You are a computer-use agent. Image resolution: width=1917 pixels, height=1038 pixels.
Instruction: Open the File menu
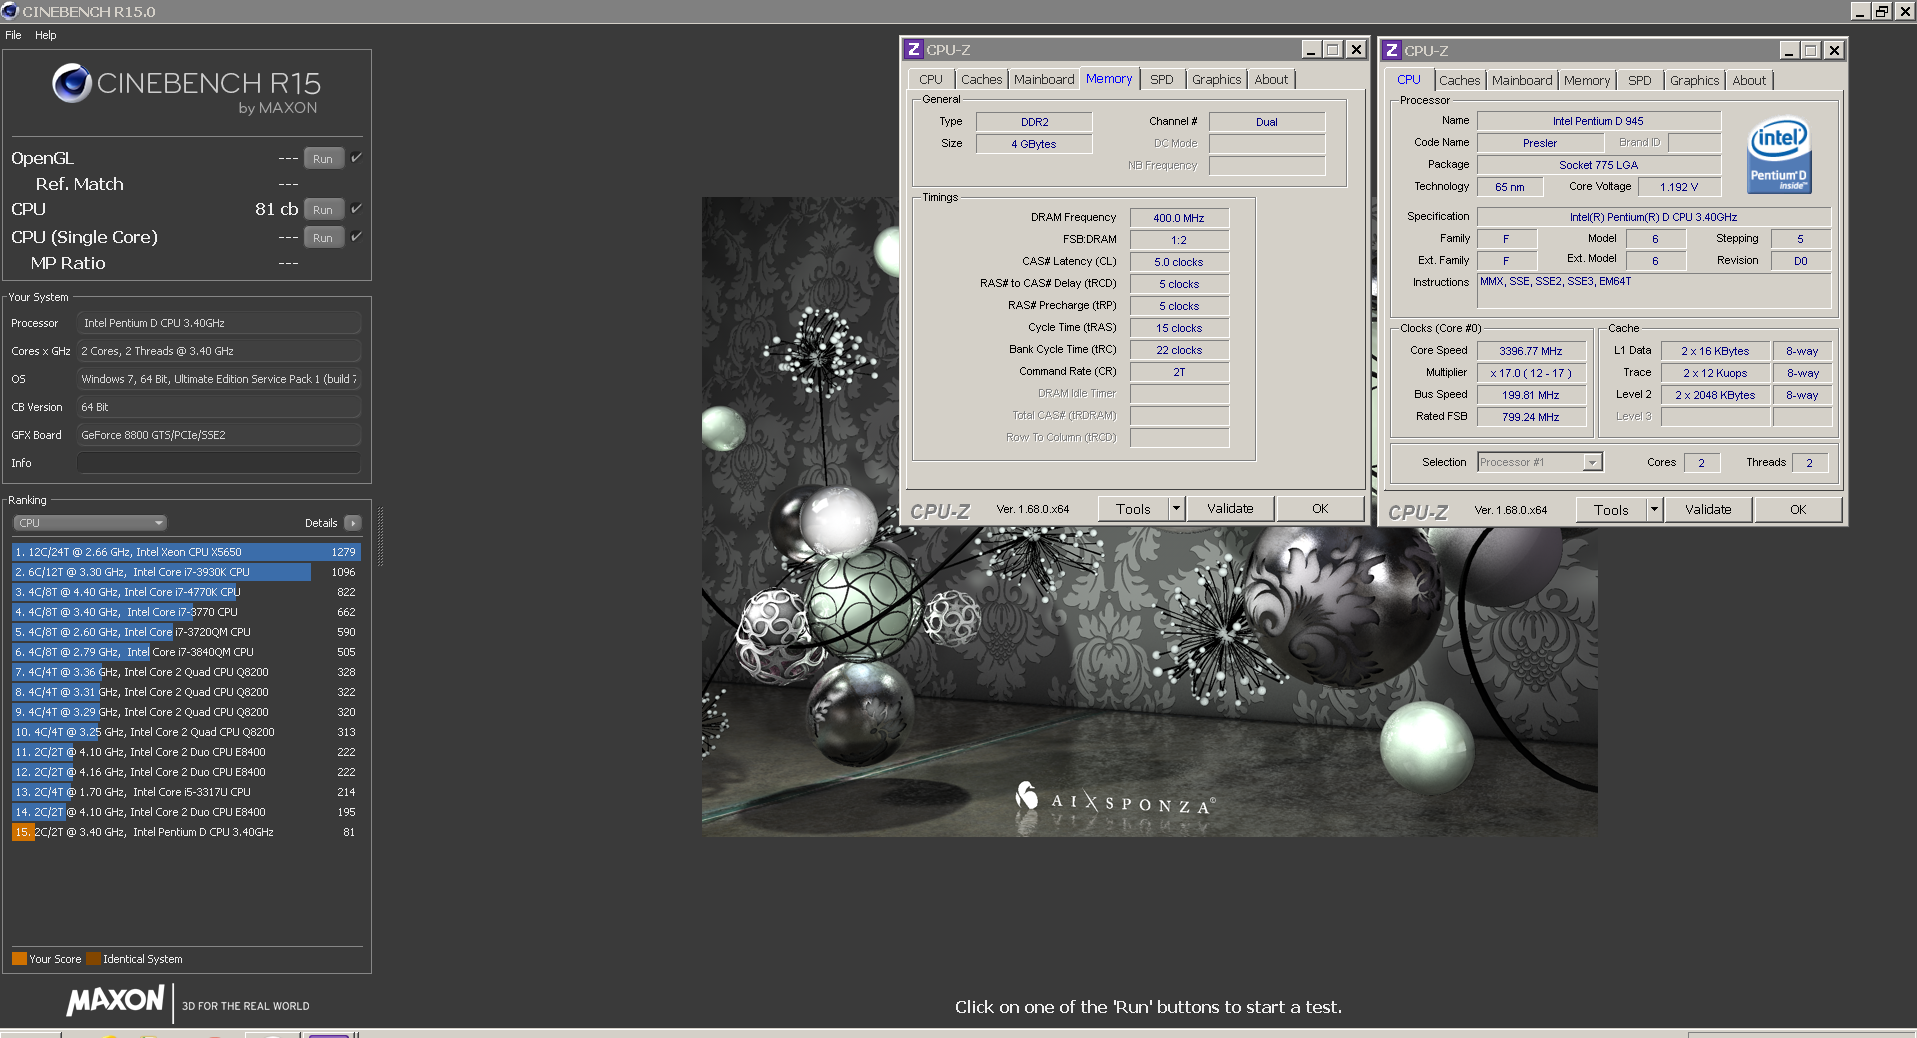pos(13,35)
